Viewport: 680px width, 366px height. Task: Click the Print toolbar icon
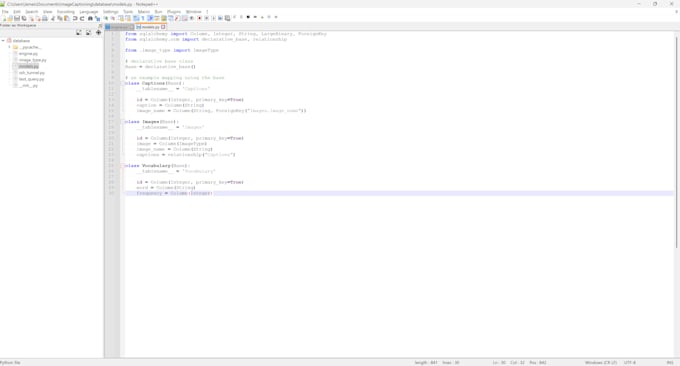[x=45, y=18]
